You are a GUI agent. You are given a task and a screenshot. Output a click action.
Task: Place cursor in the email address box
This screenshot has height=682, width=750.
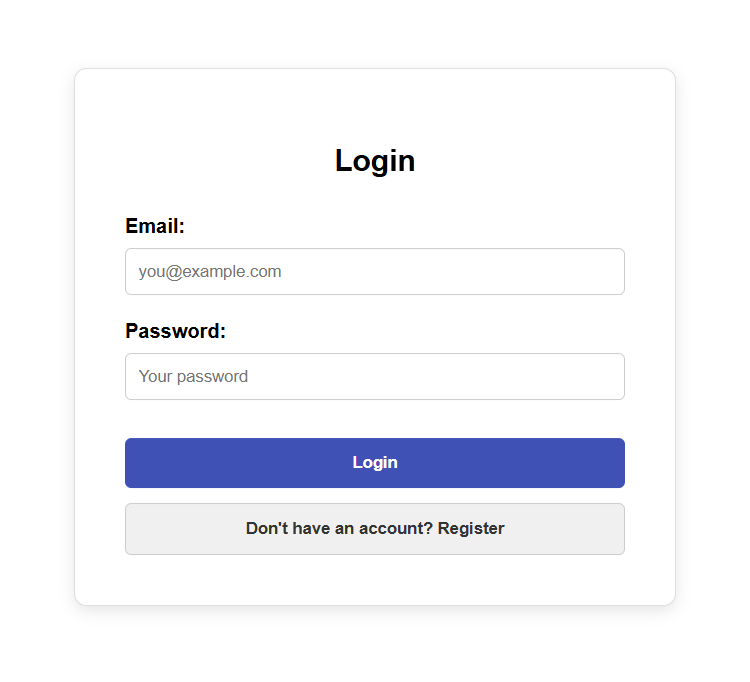[x=374, y=272]
